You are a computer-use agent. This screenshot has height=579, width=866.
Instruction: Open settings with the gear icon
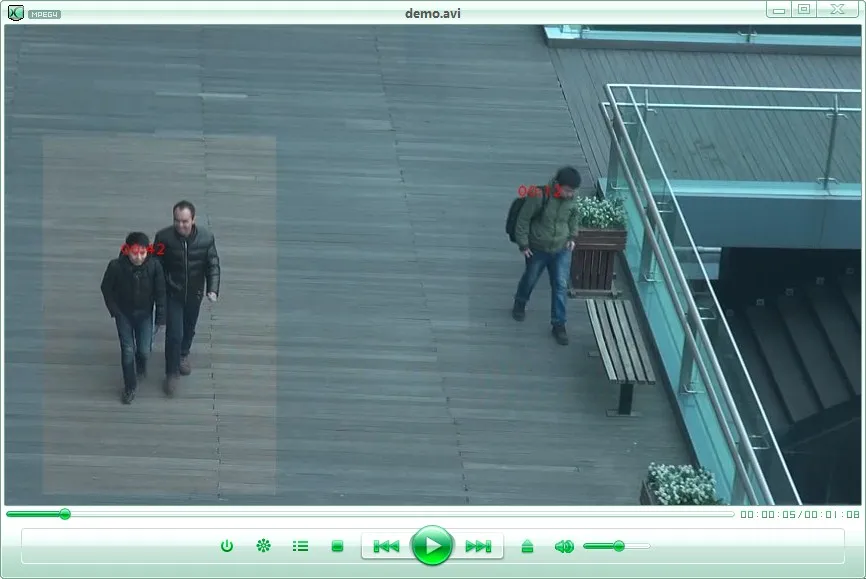coord(263,546)
